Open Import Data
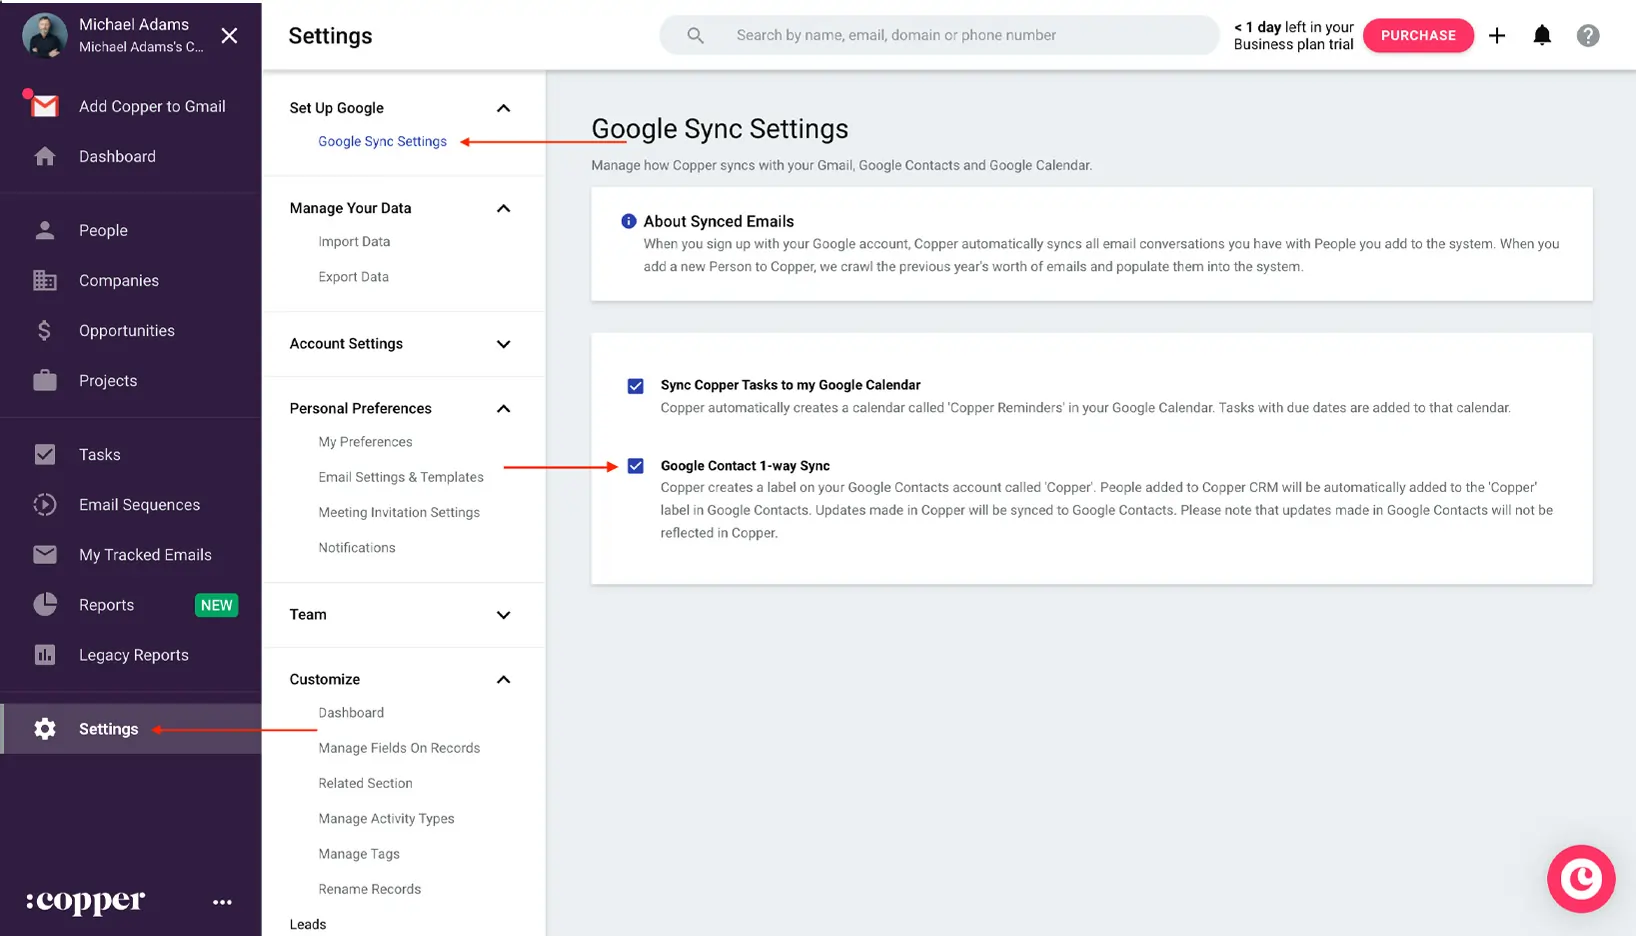 pos(354,242)
